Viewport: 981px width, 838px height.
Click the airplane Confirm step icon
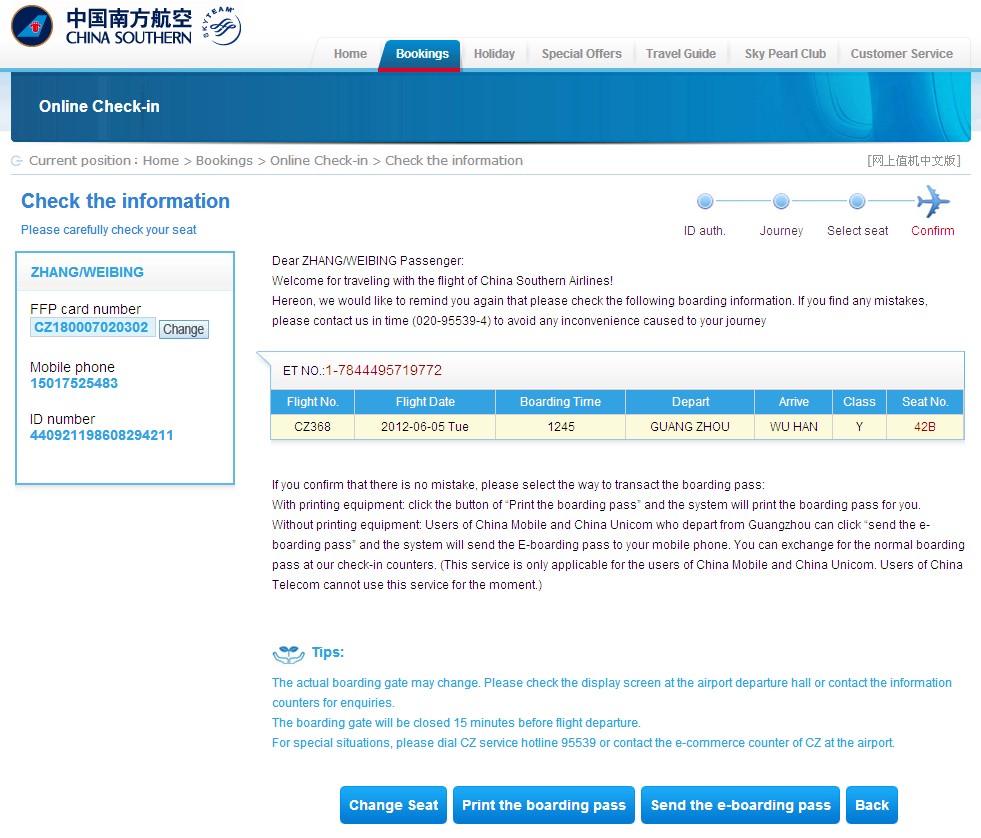(x=932, y=202)
